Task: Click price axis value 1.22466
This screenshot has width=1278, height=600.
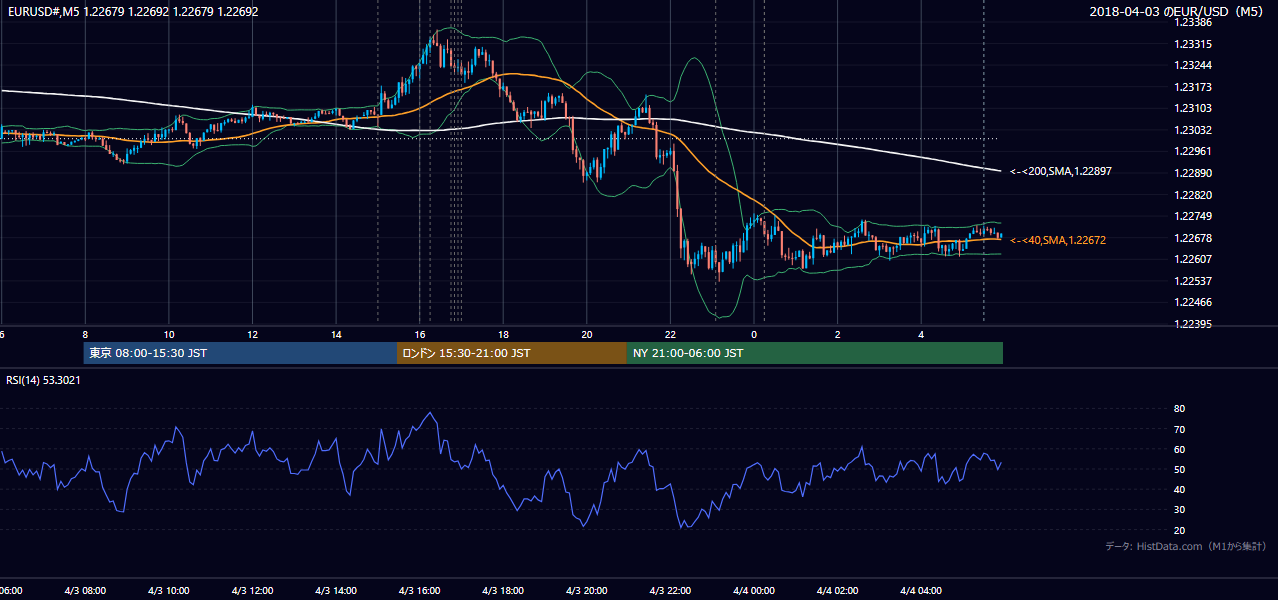Action: tap(1194, 302)
